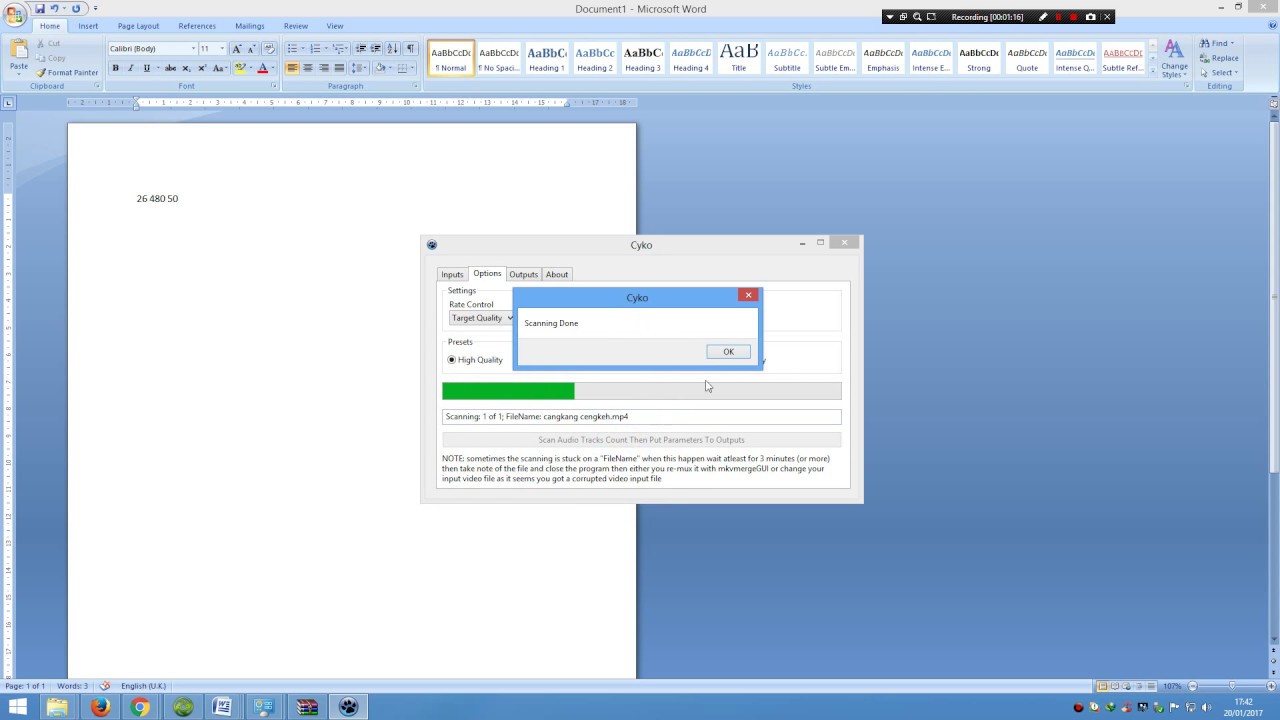Select the Options tab in Cyko

(487, 273)
